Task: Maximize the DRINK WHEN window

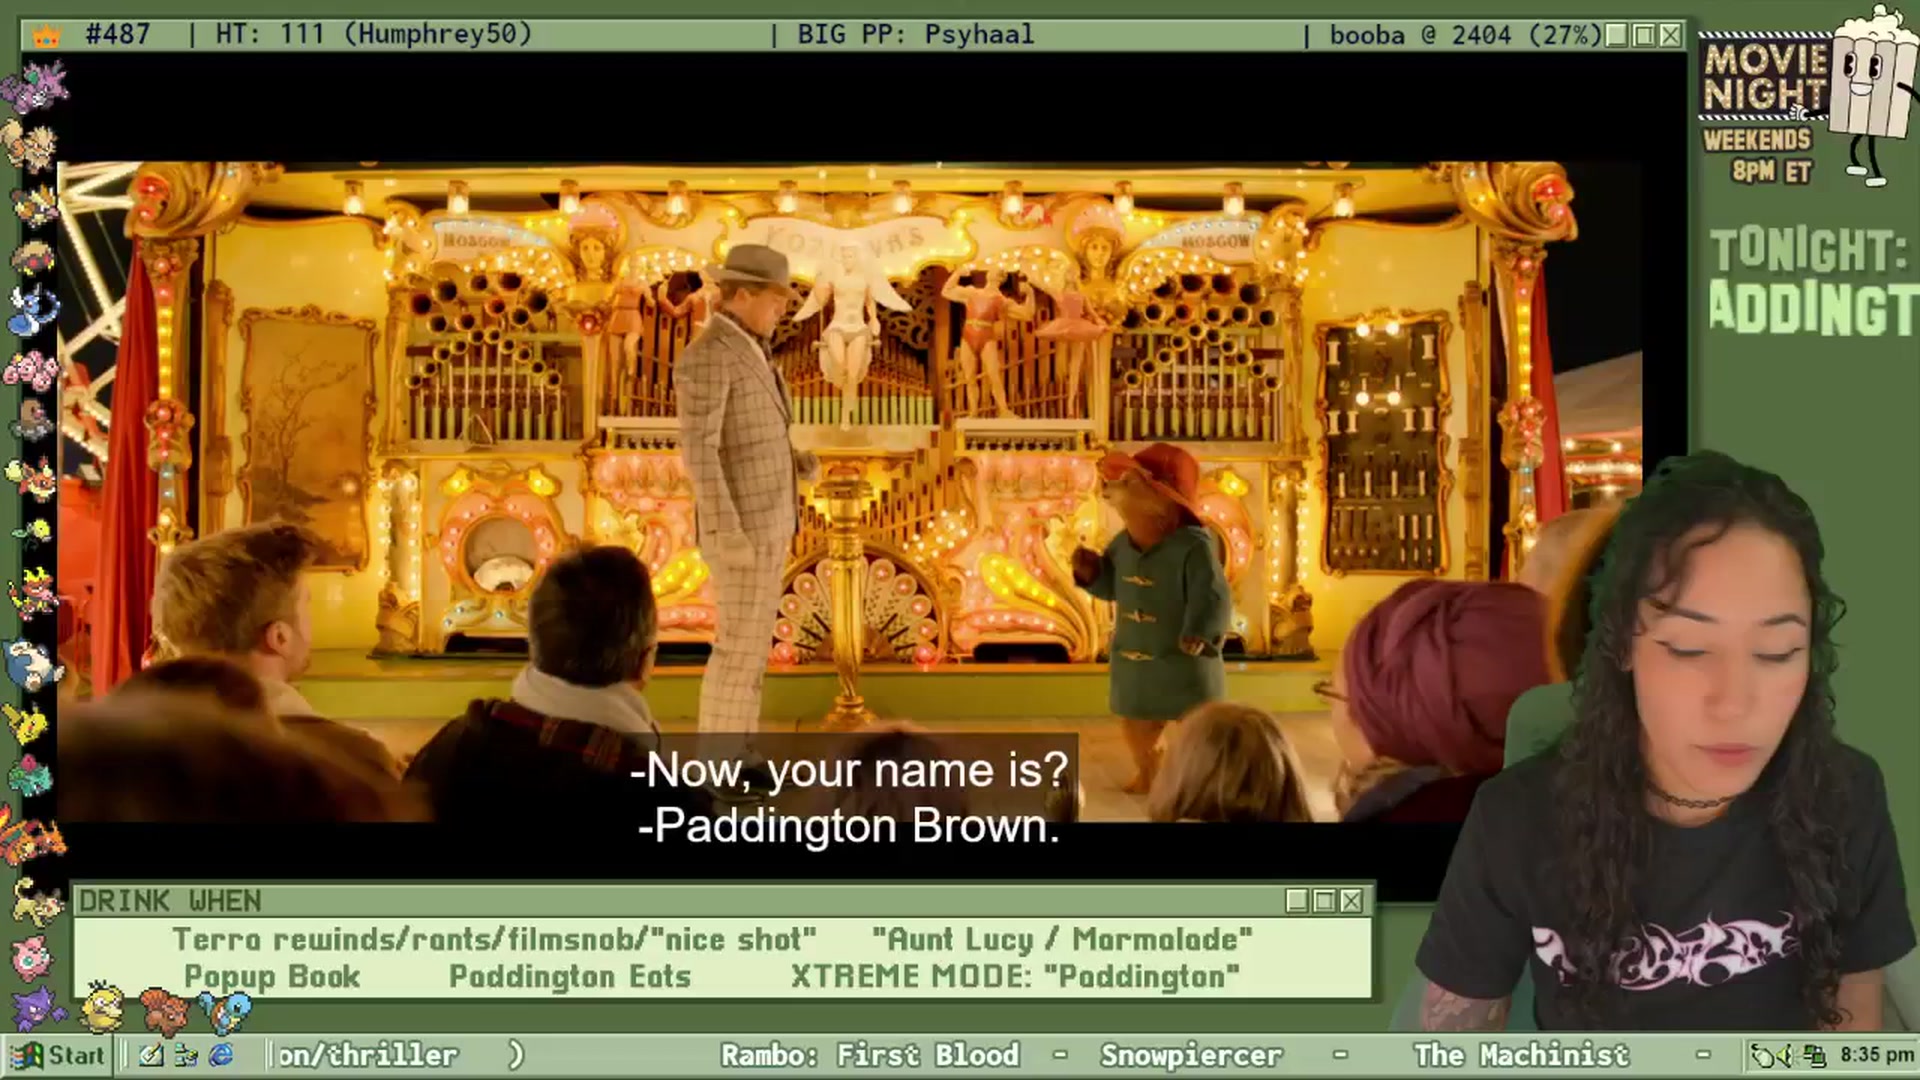Action: click(1324, 901)
